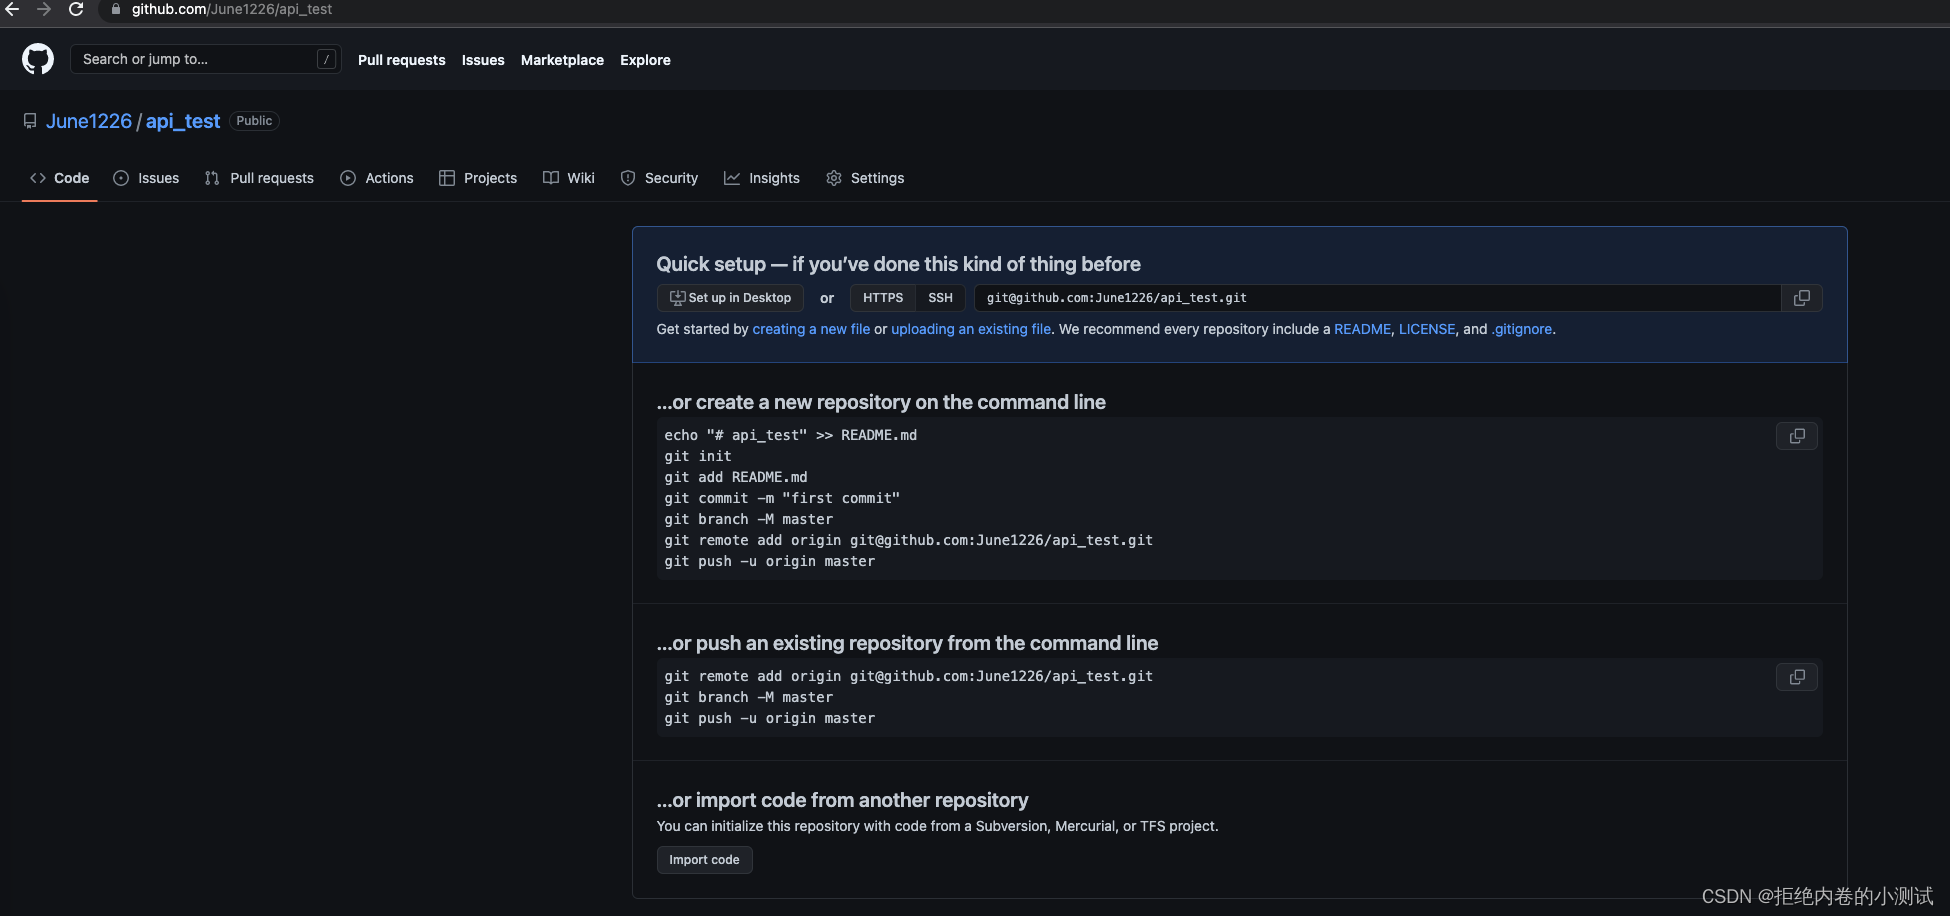Open the README recommendation link
1950x916 pixels.
tap(1362, 329)
